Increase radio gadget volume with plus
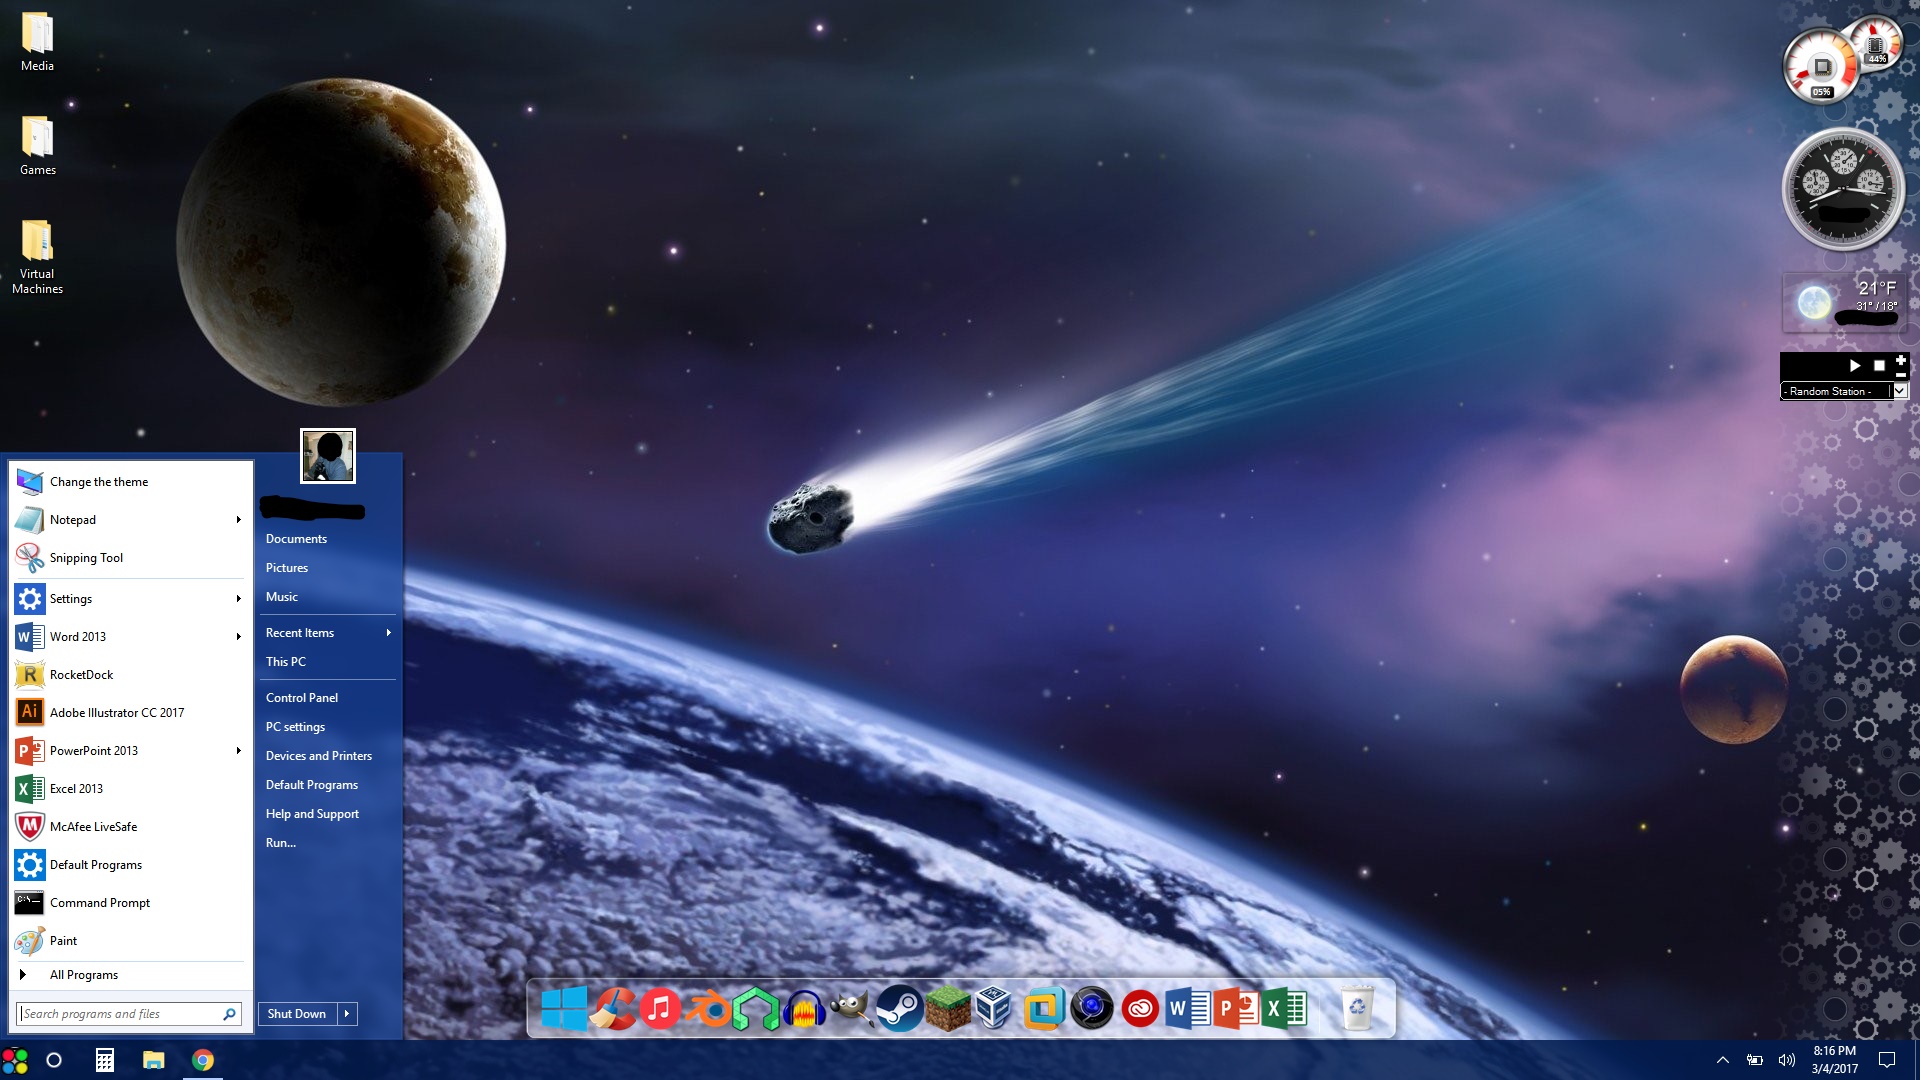The image size is (1920, 1080). pos(1901,360)
